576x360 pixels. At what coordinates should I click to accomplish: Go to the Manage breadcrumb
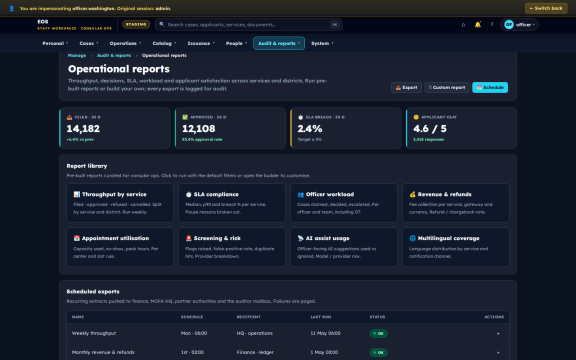(x=77, y=55)
